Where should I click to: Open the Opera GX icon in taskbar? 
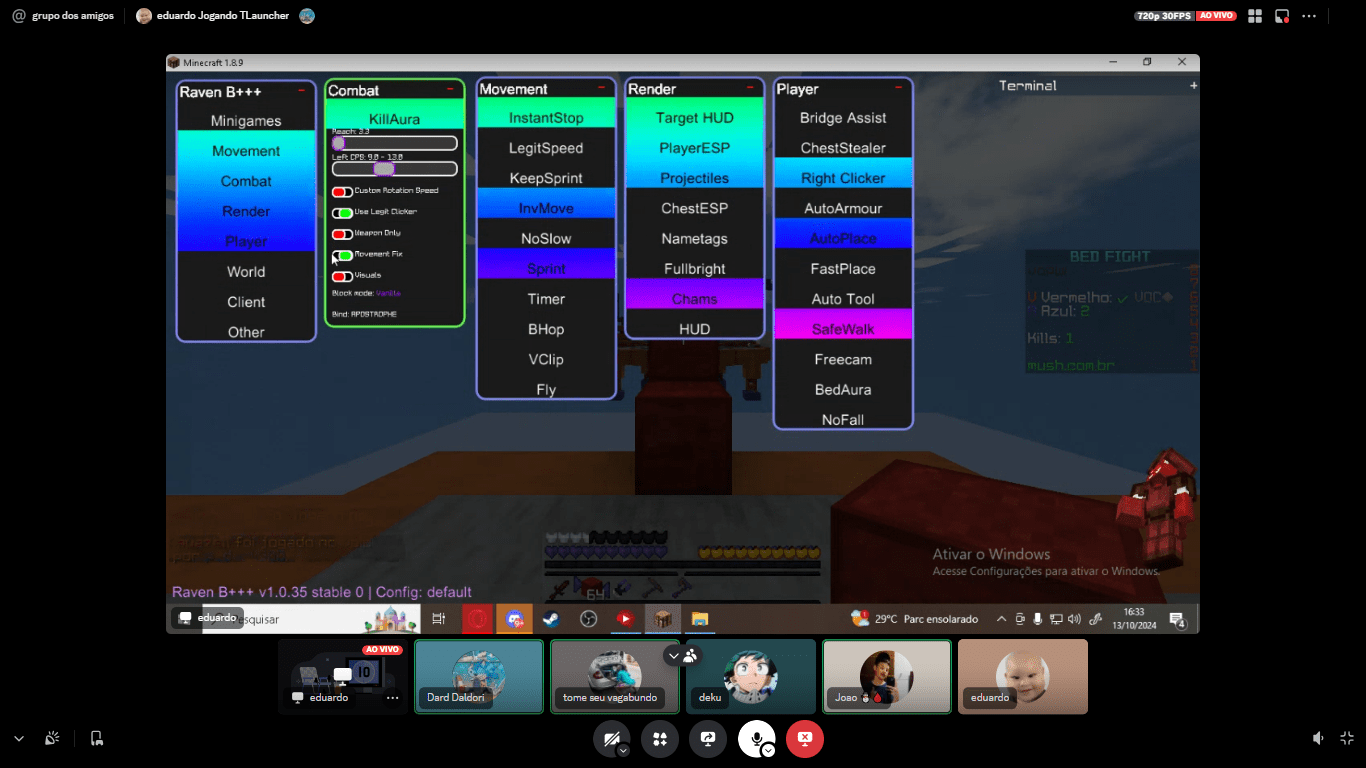(478, 619)
